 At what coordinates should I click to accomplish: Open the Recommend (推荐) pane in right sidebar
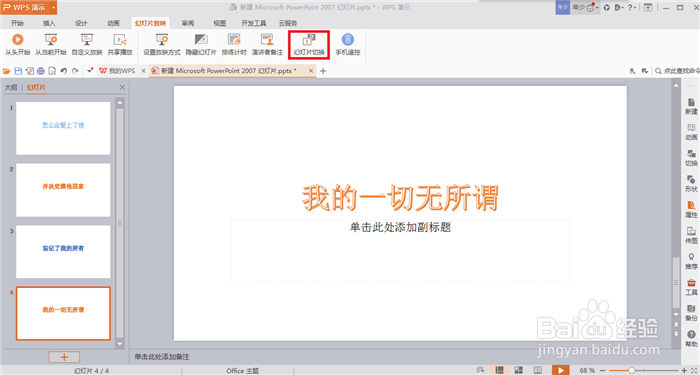click(691, 262)
